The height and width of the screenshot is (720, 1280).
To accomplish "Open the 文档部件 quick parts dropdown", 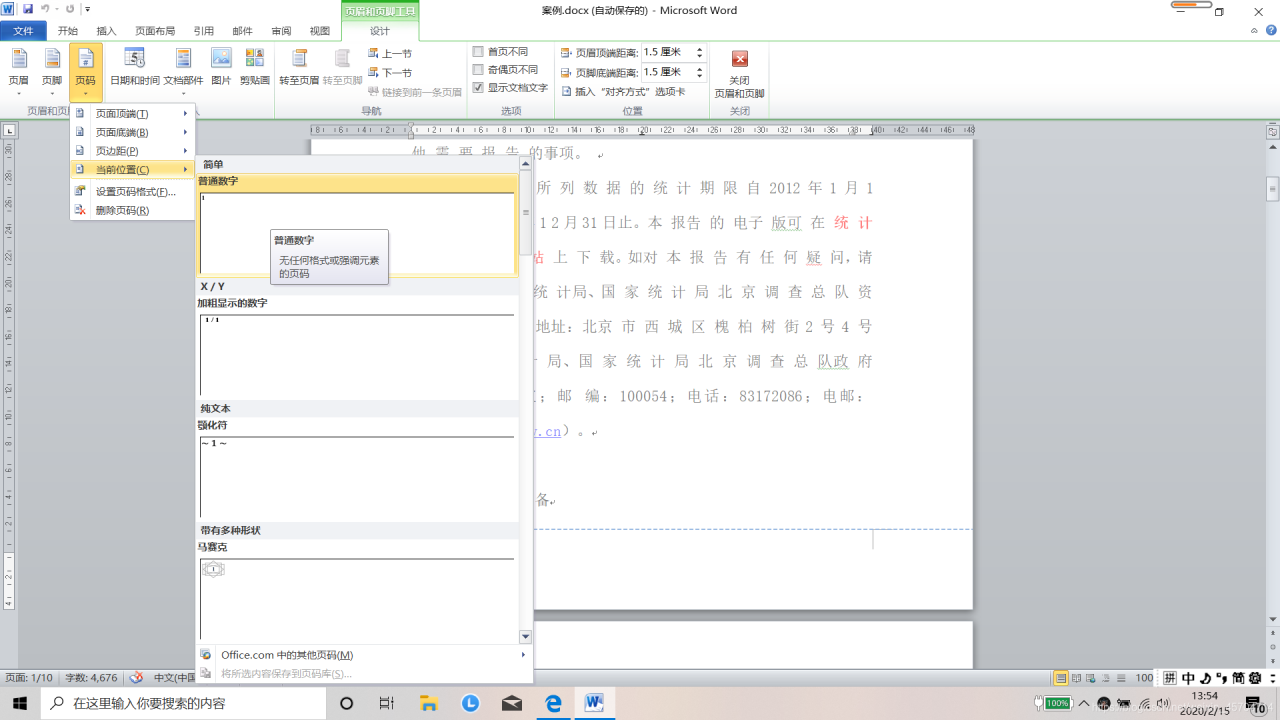I will [x=183, y=68].
